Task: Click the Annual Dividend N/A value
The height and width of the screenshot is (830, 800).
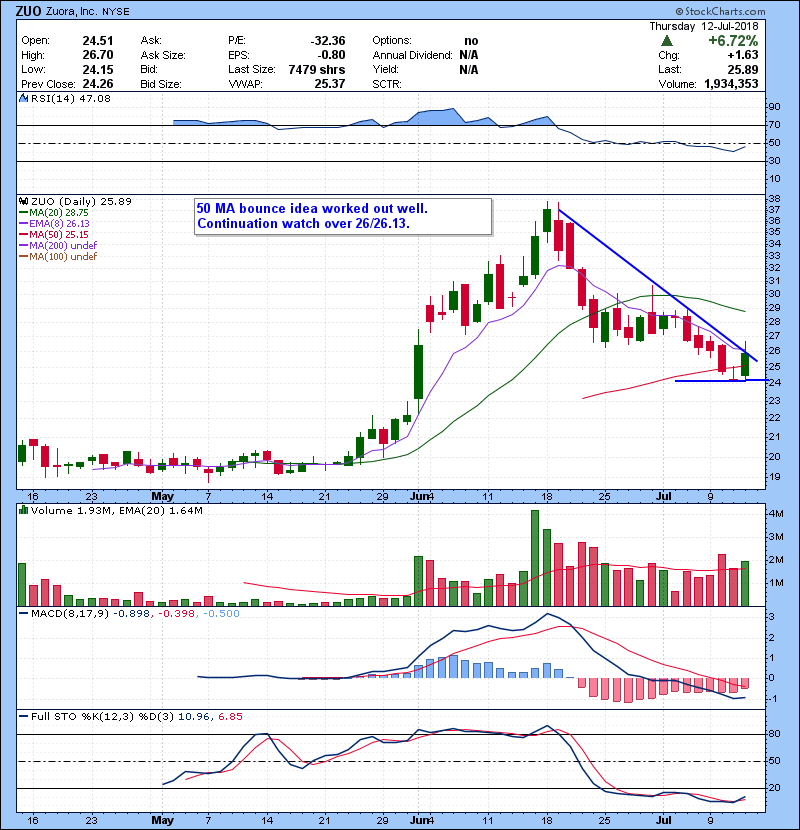Action: [469, 55]
